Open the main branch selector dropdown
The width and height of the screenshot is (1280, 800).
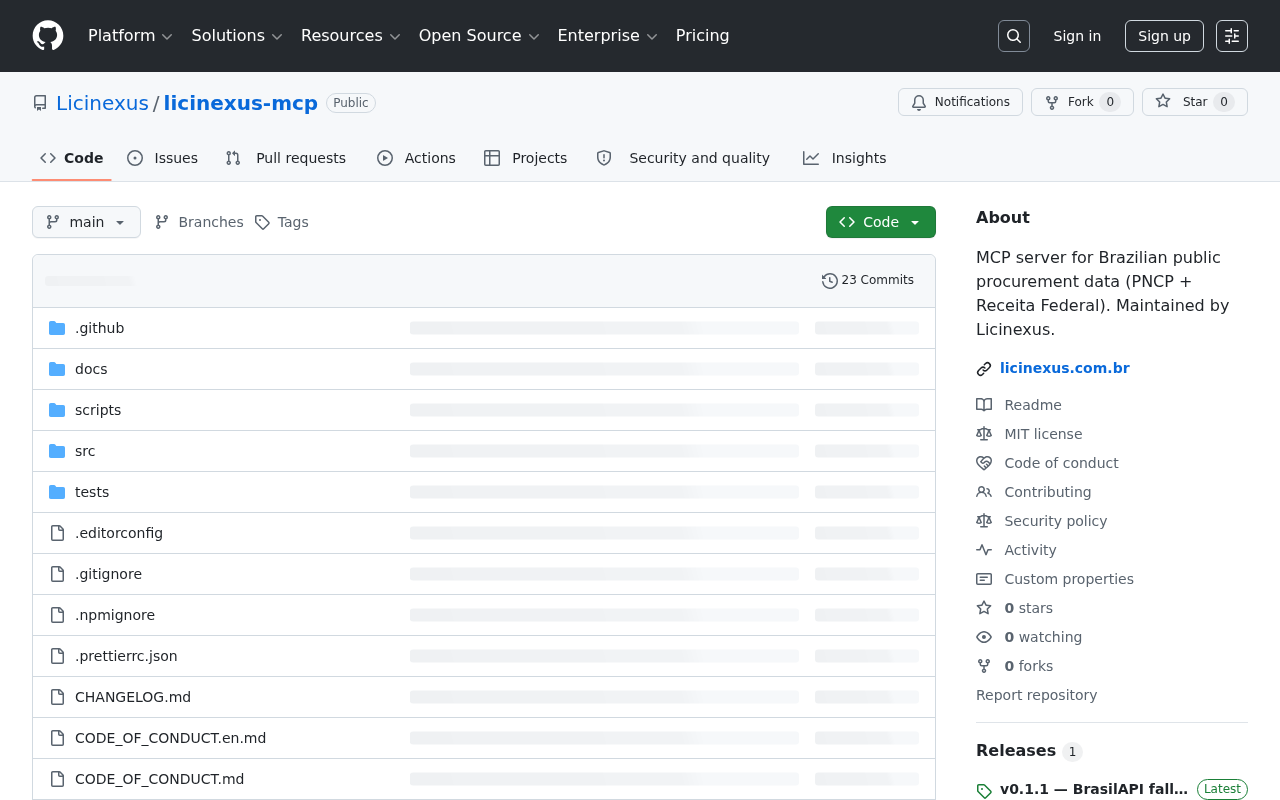(86, 222)
